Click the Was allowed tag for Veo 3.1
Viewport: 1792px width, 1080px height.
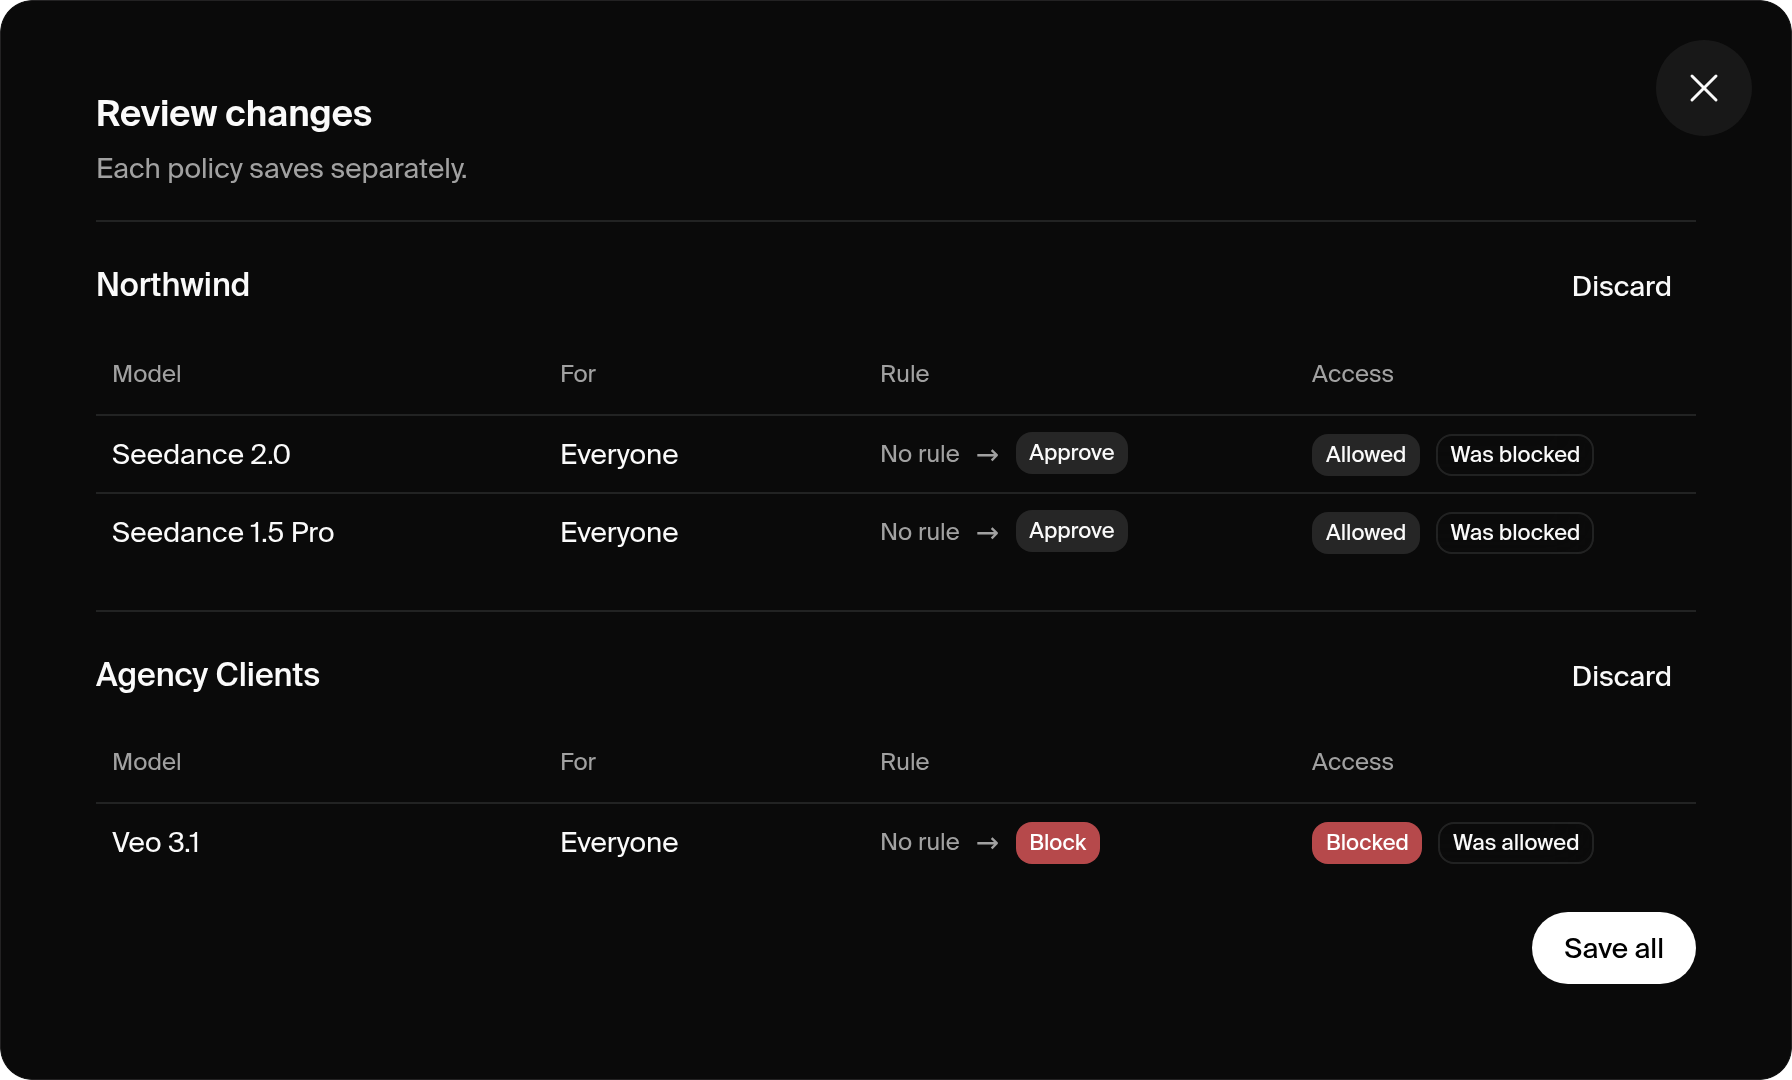click(x=1515, y=843)
